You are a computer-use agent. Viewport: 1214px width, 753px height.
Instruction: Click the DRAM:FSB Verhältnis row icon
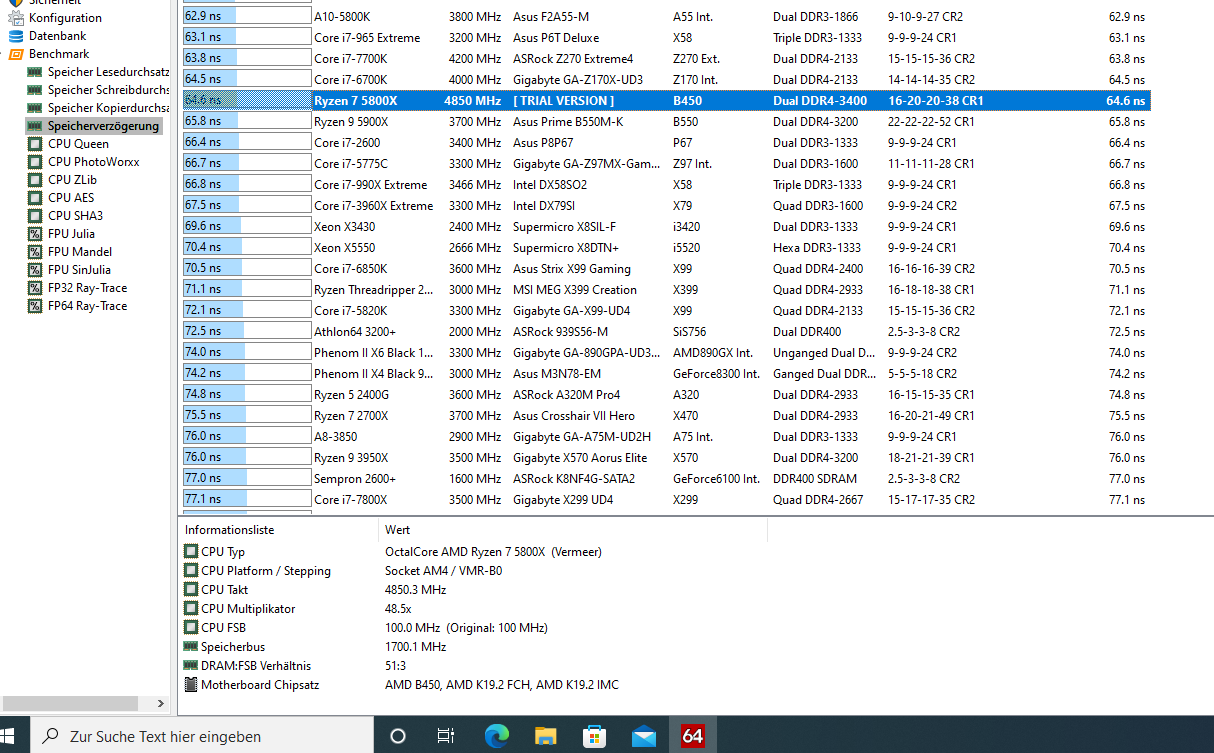(191, 666)
